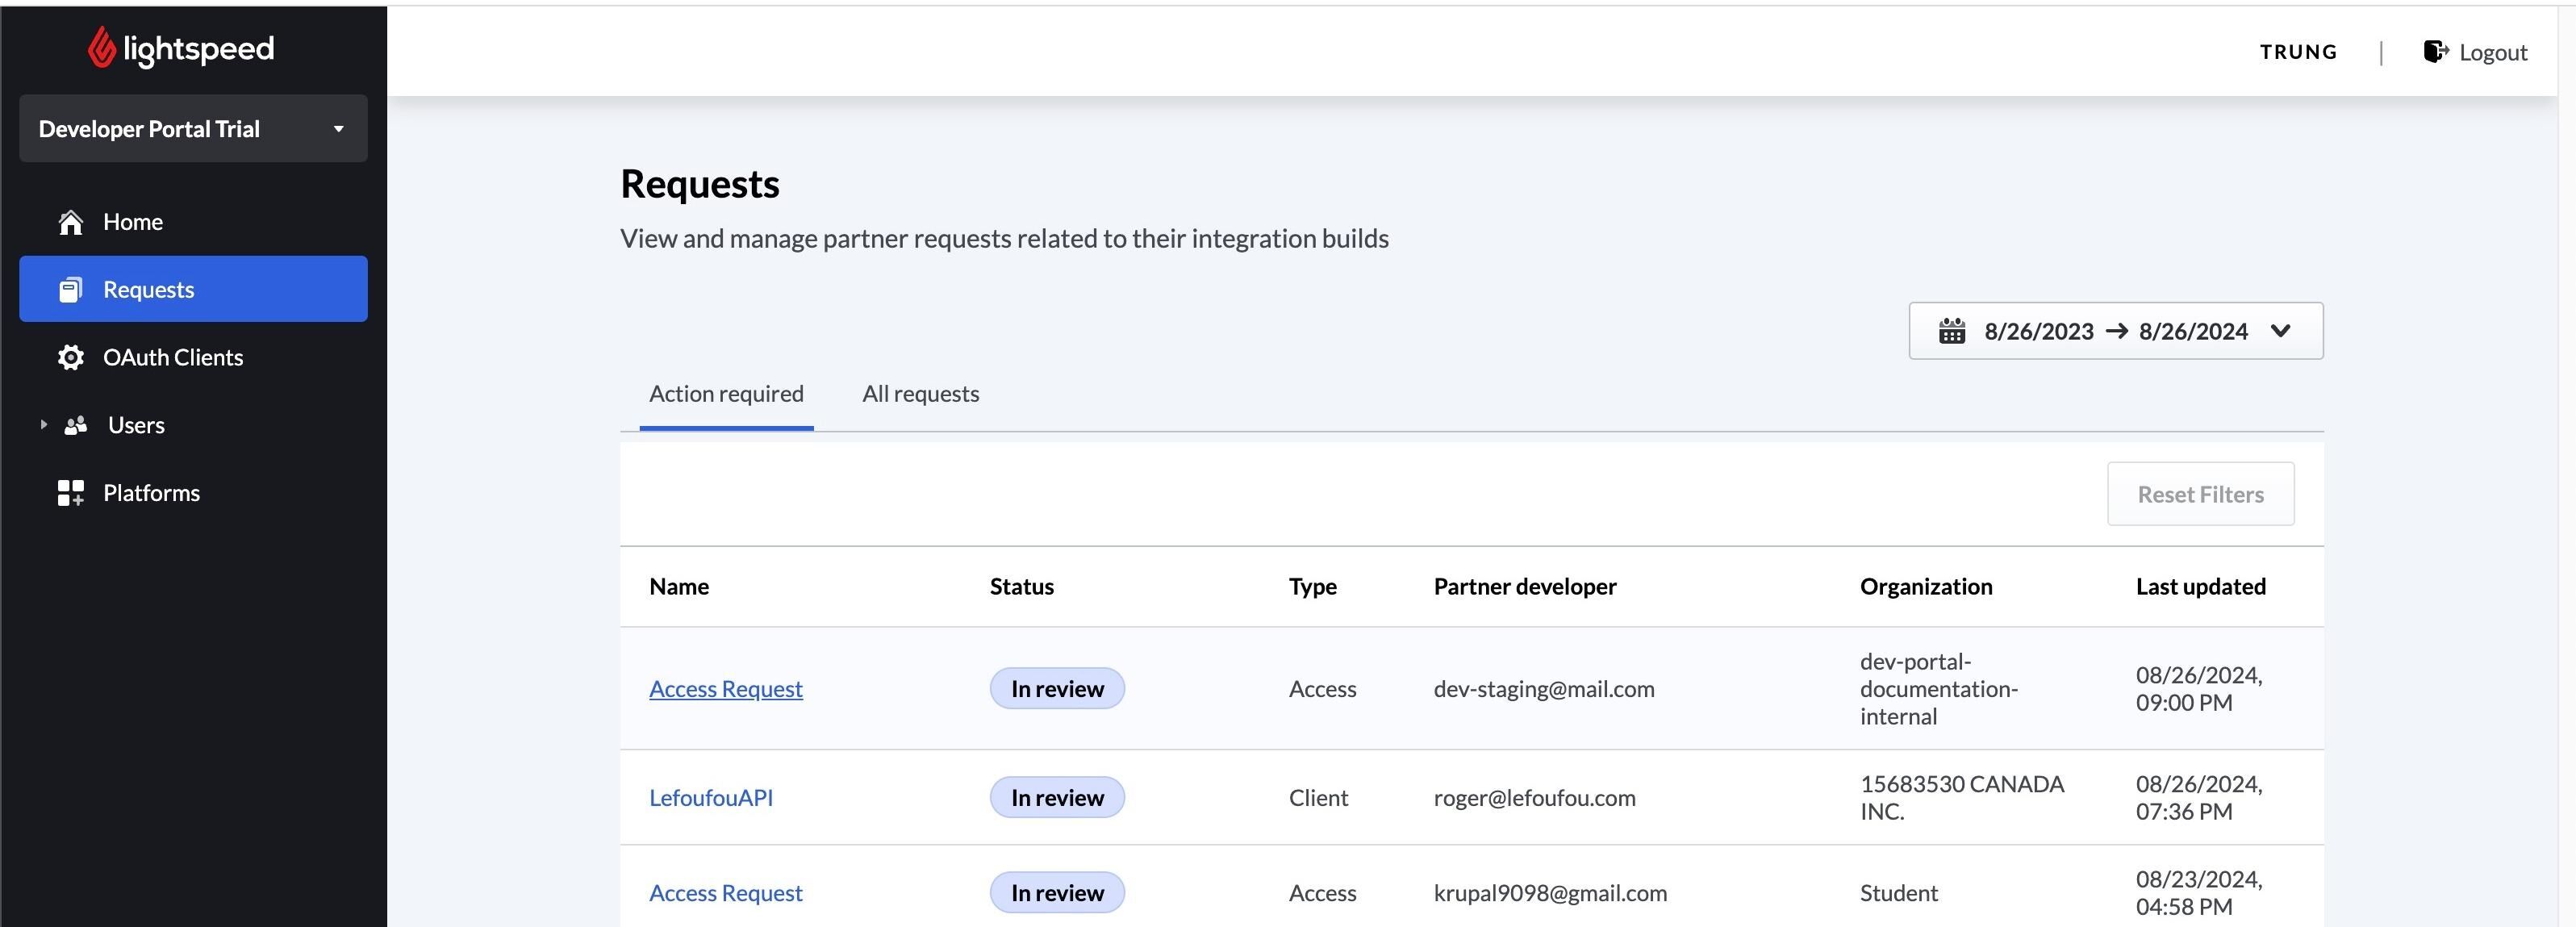Click the logout door icon
The width and height of the screenshot is (2576, 927).
click(x=2434, y=51)
